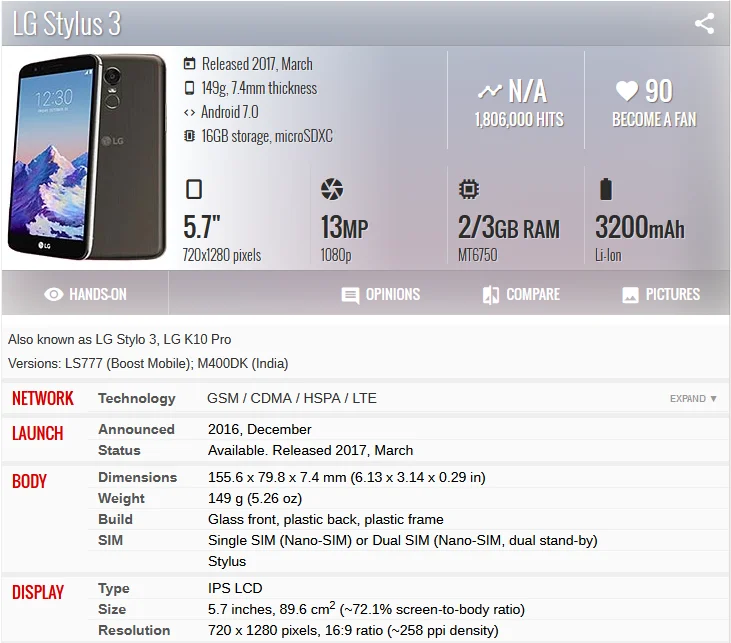Click the Compare phones icon
The height and width of the screenshot is (643, 731).
(491, 295)
